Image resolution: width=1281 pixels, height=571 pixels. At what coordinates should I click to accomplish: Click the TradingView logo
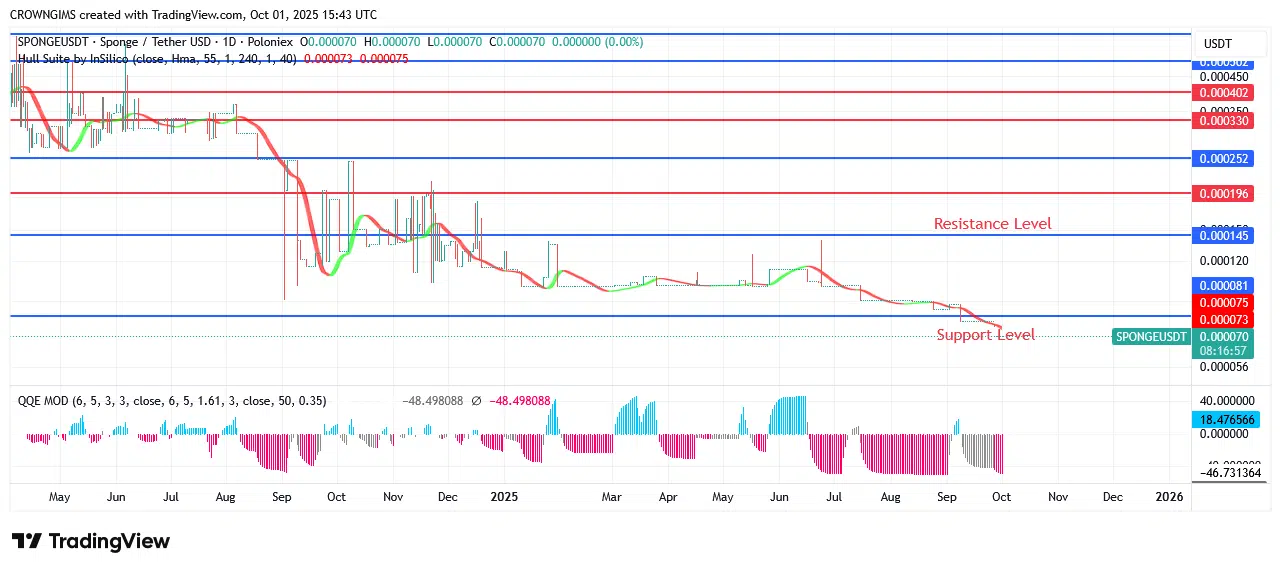[x=91, y=541]
